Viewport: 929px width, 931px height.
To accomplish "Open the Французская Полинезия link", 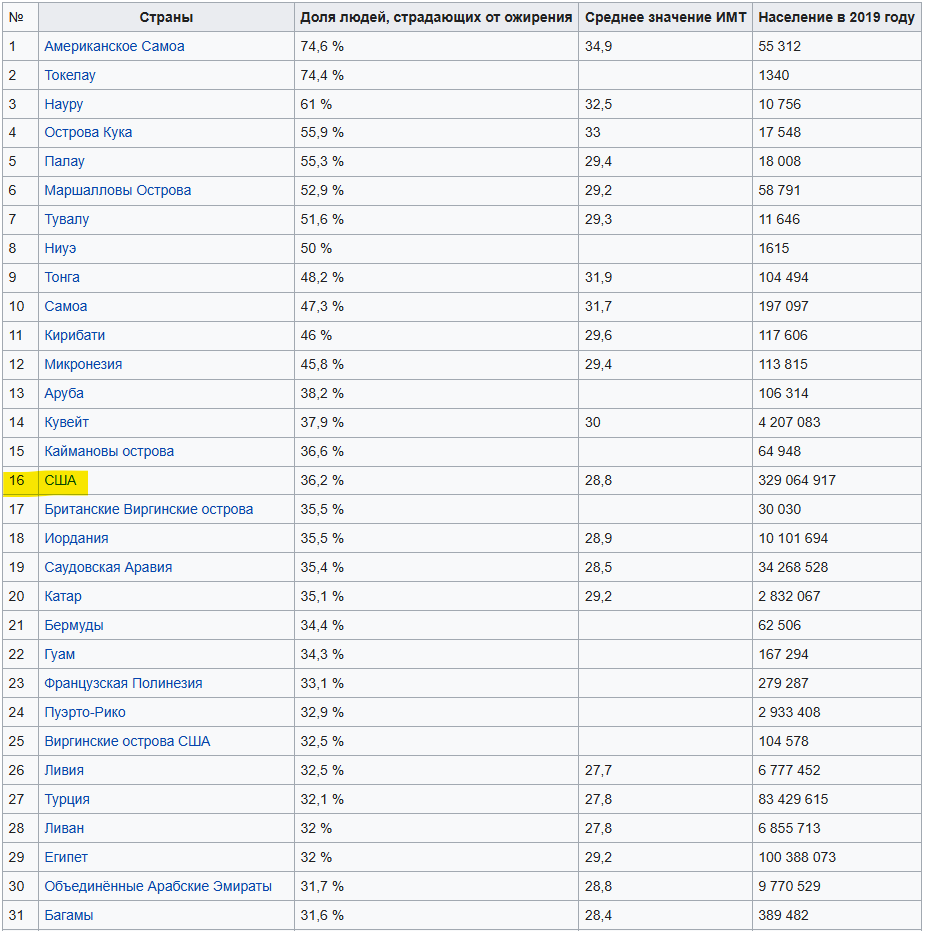I will [123, 683].
